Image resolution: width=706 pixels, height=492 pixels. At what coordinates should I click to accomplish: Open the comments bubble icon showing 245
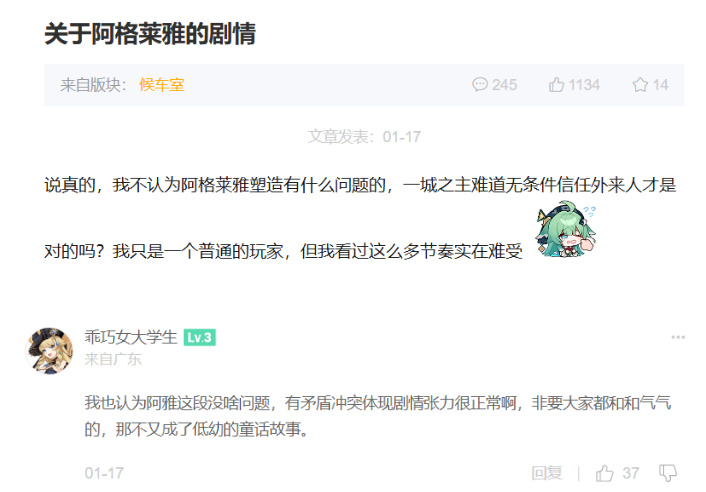480,85
